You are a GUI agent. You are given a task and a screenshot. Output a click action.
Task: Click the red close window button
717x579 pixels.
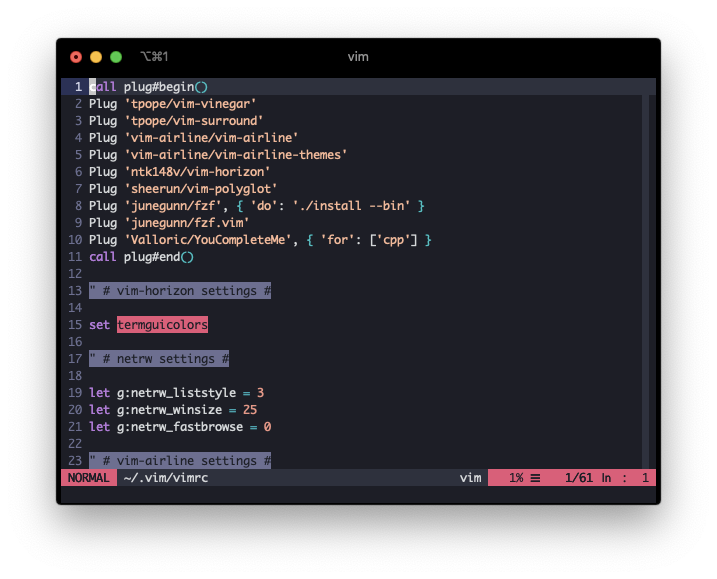click(76, 57)
